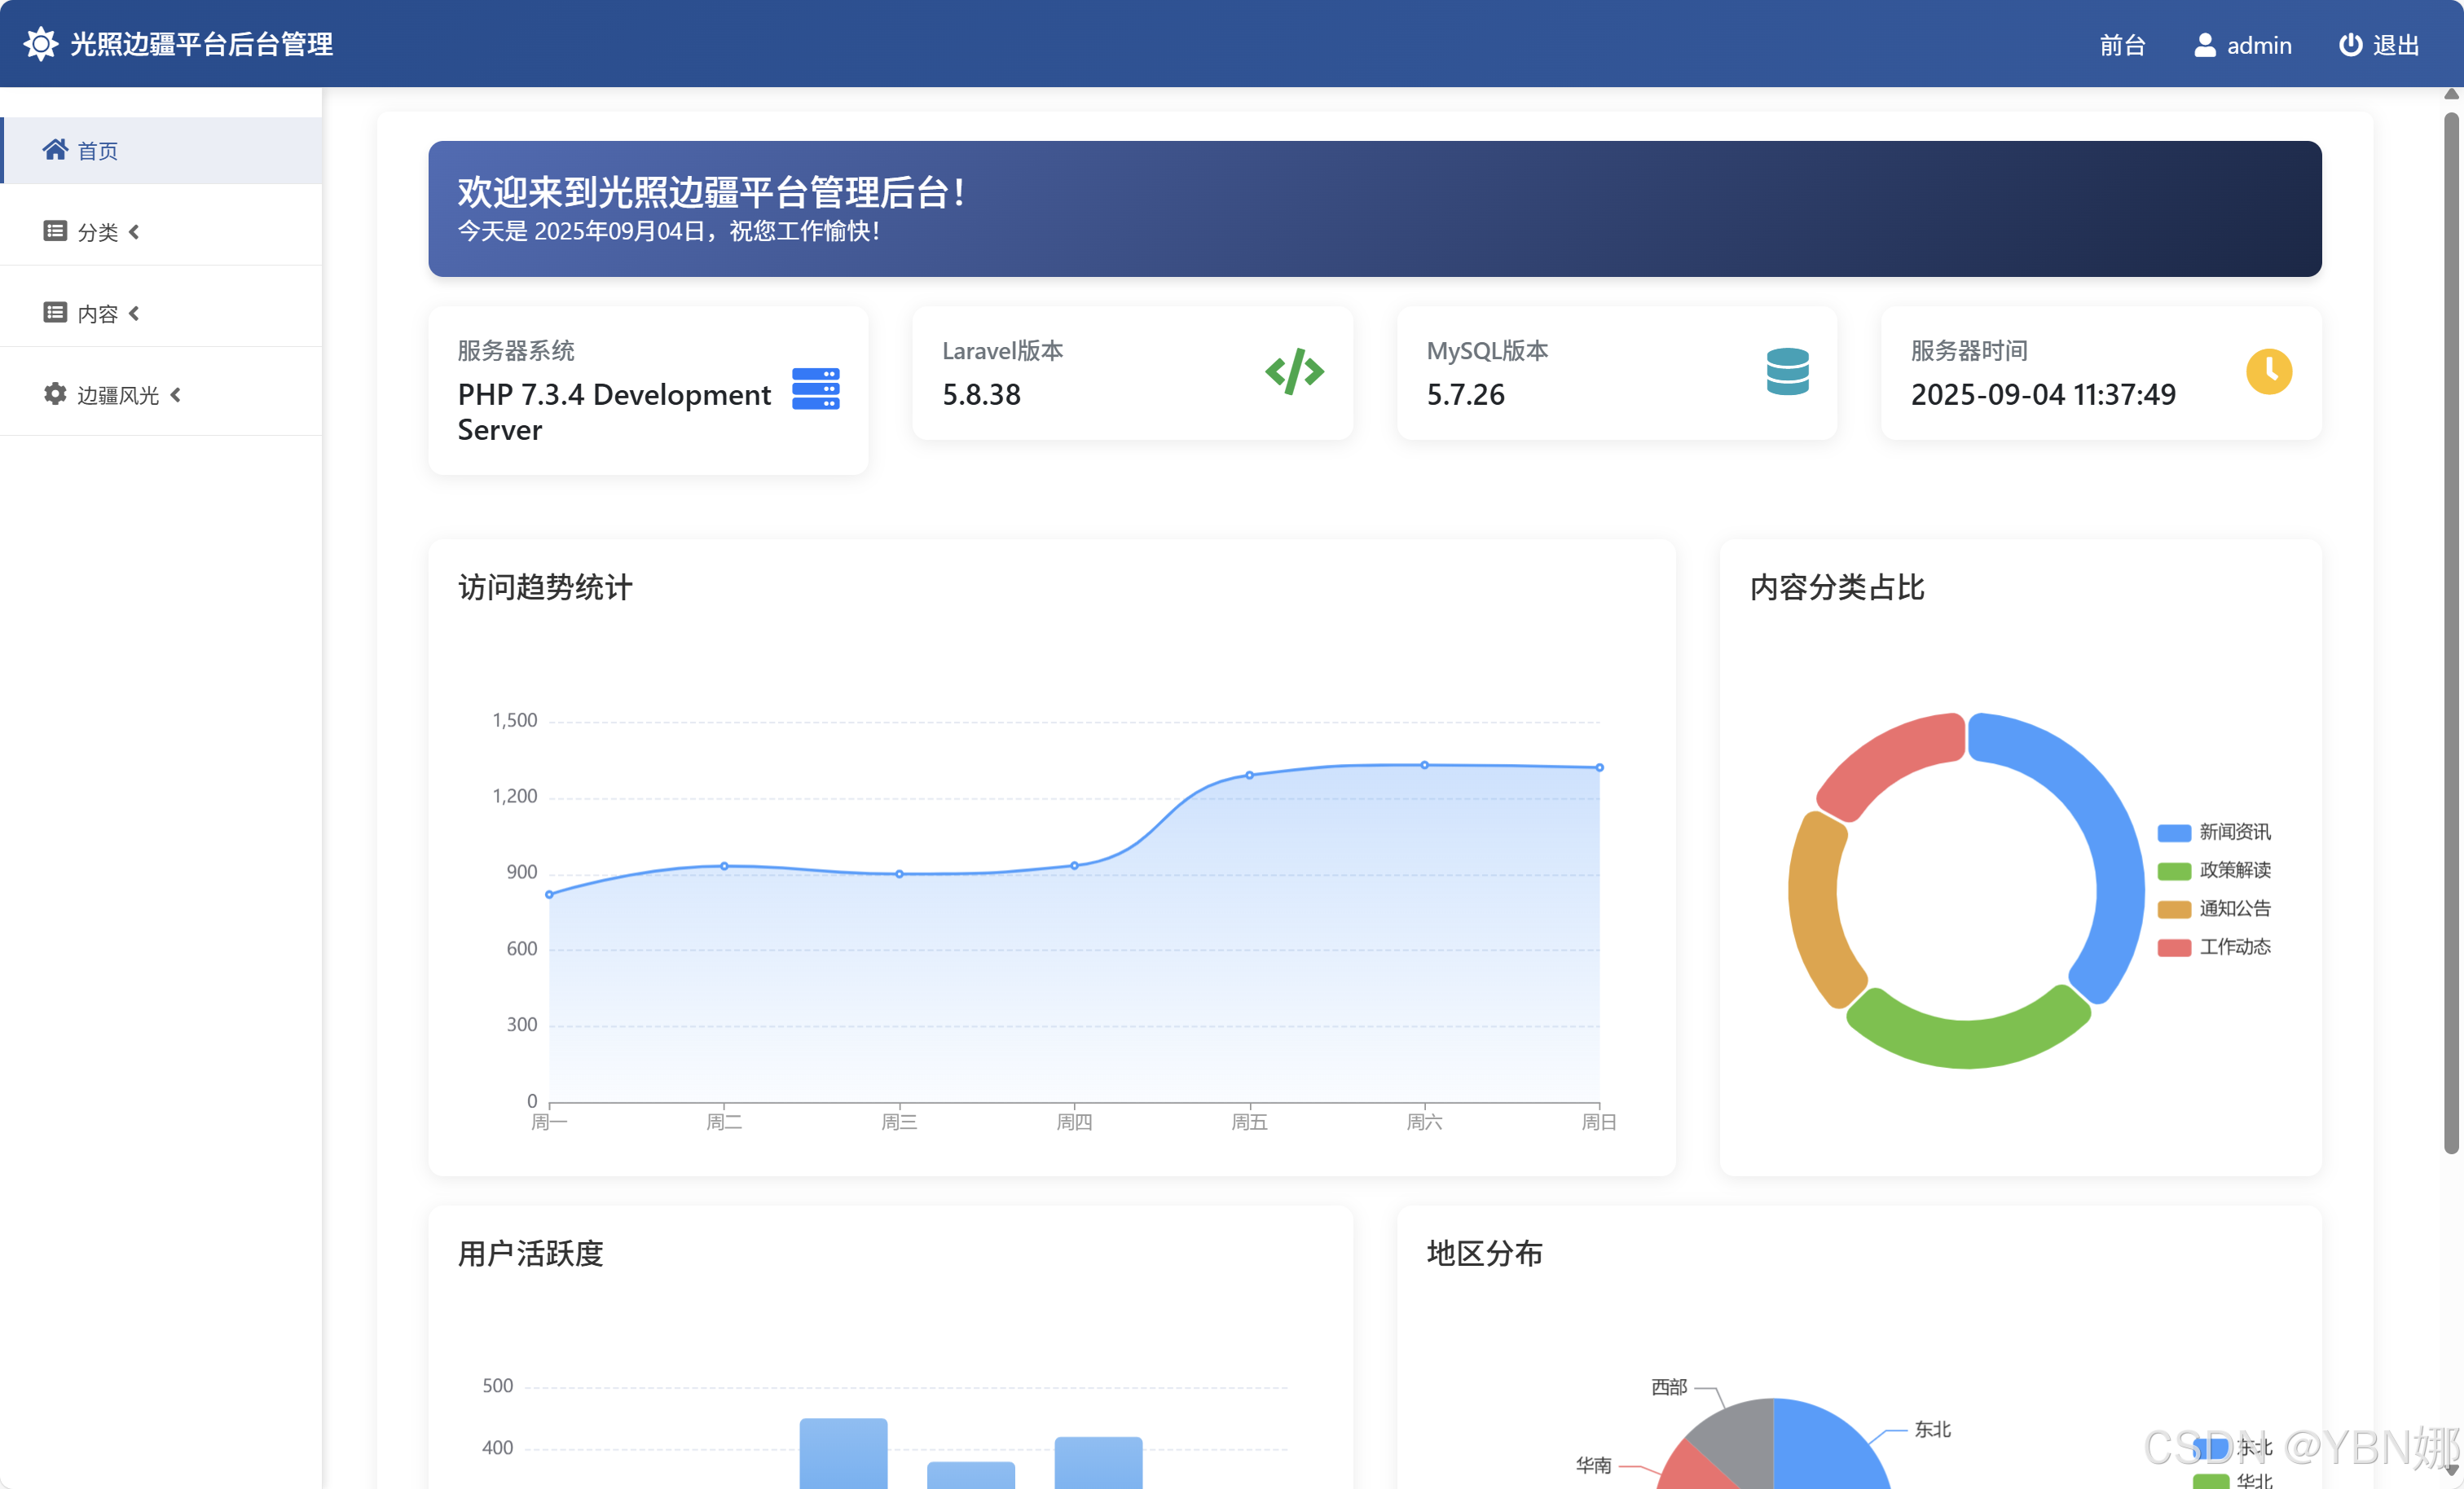Click the yellow clock icon
The width and height of the screenshot is (2464, 1489).
[x=2269, y=372]
